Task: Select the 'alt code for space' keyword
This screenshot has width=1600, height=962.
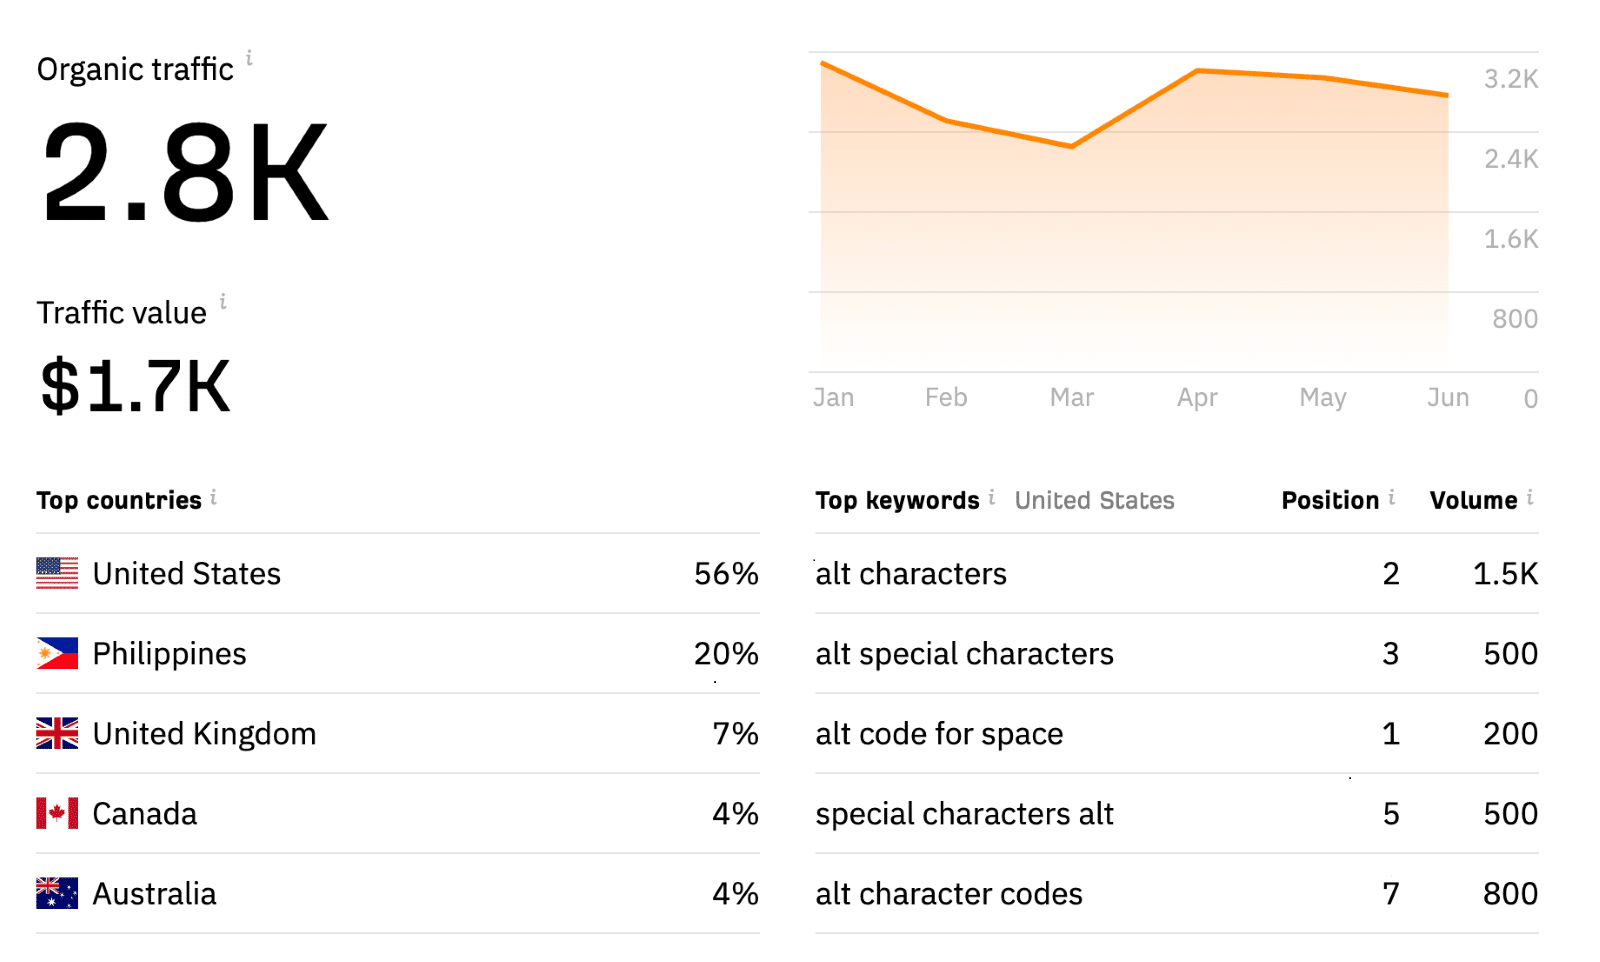Action: 939,734
